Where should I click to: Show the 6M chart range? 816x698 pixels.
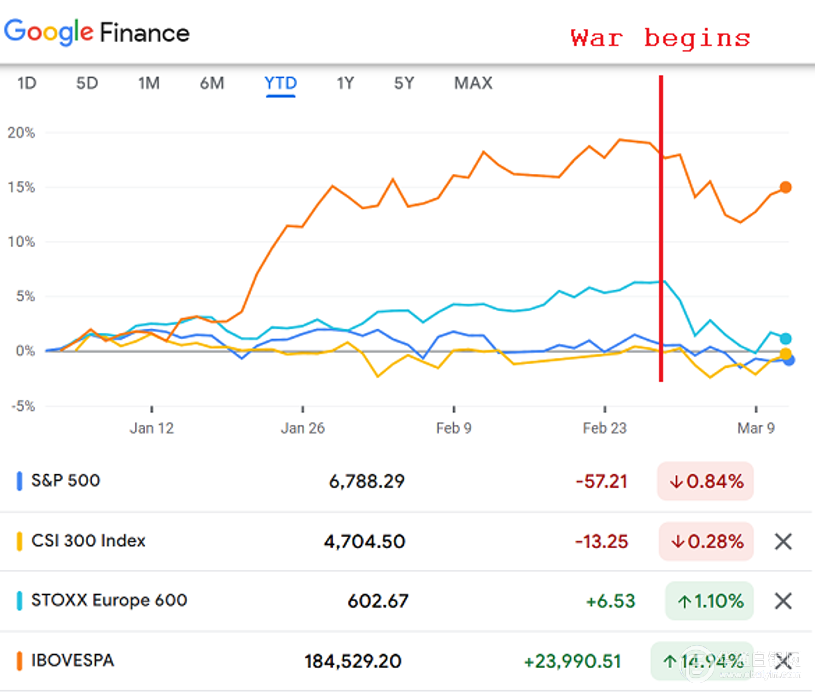211,83
